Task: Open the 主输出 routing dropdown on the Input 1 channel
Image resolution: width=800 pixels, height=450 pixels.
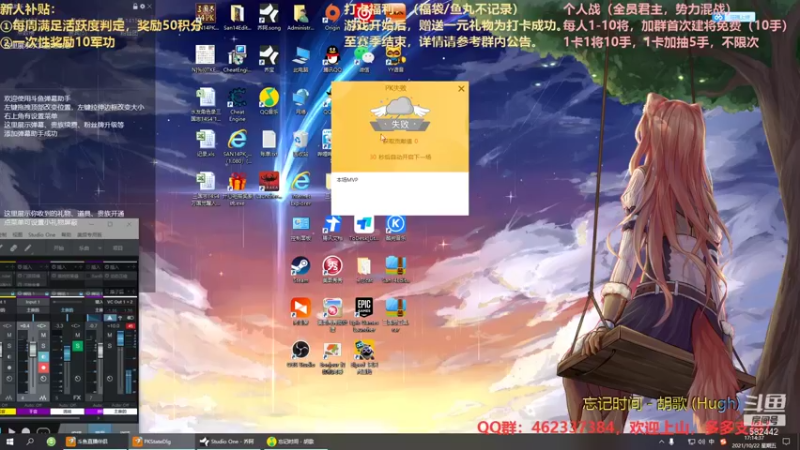Action: click(33, 310)
